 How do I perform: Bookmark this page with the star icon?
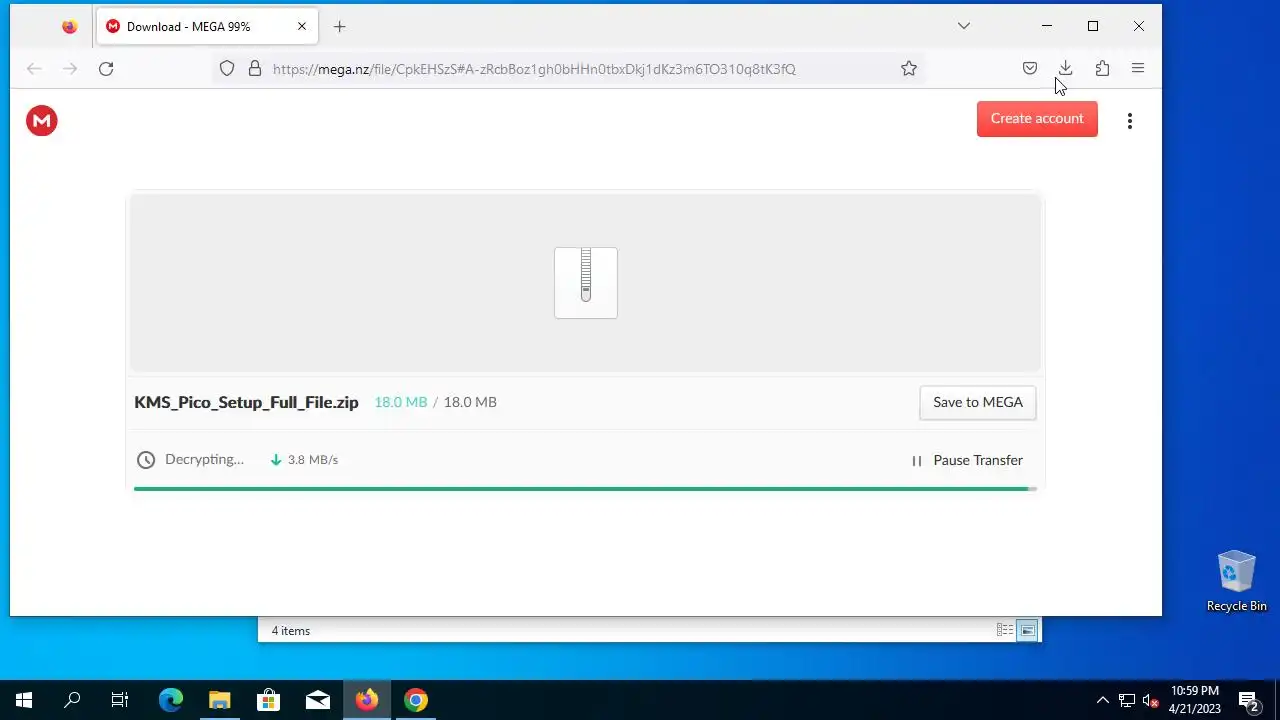click(x=909, y=68)
